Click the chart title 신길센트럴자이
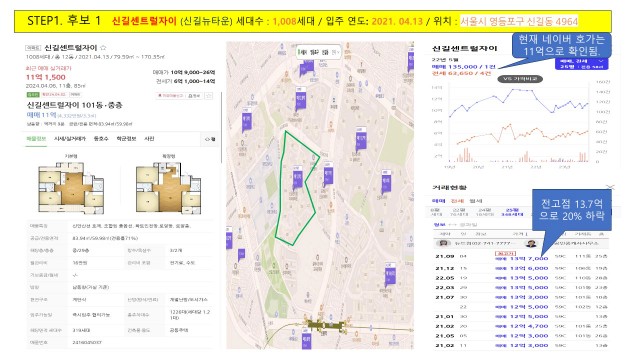This screenshot has width=640, height=360. pos(464,49)
